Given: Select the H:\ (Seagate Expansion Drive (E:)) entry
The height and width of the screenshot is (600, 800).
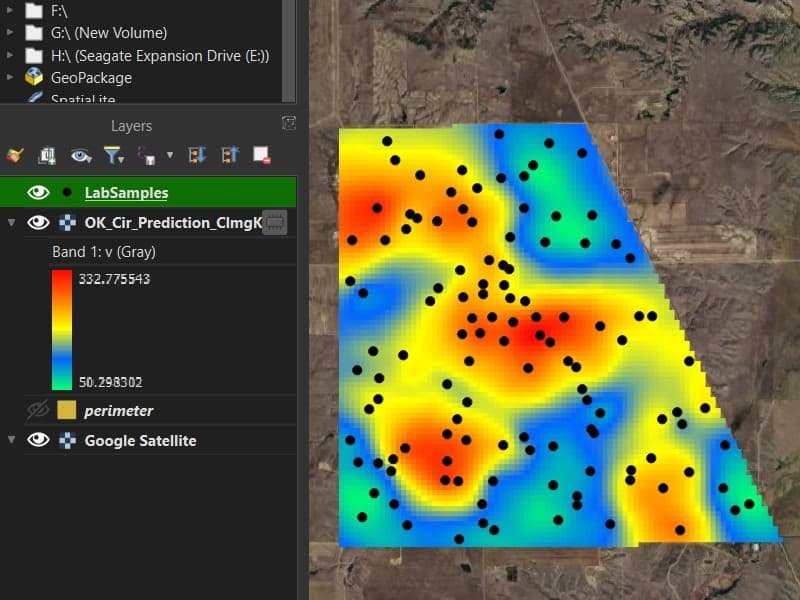Looking at the screenshot, I should [x=160, y=56].
